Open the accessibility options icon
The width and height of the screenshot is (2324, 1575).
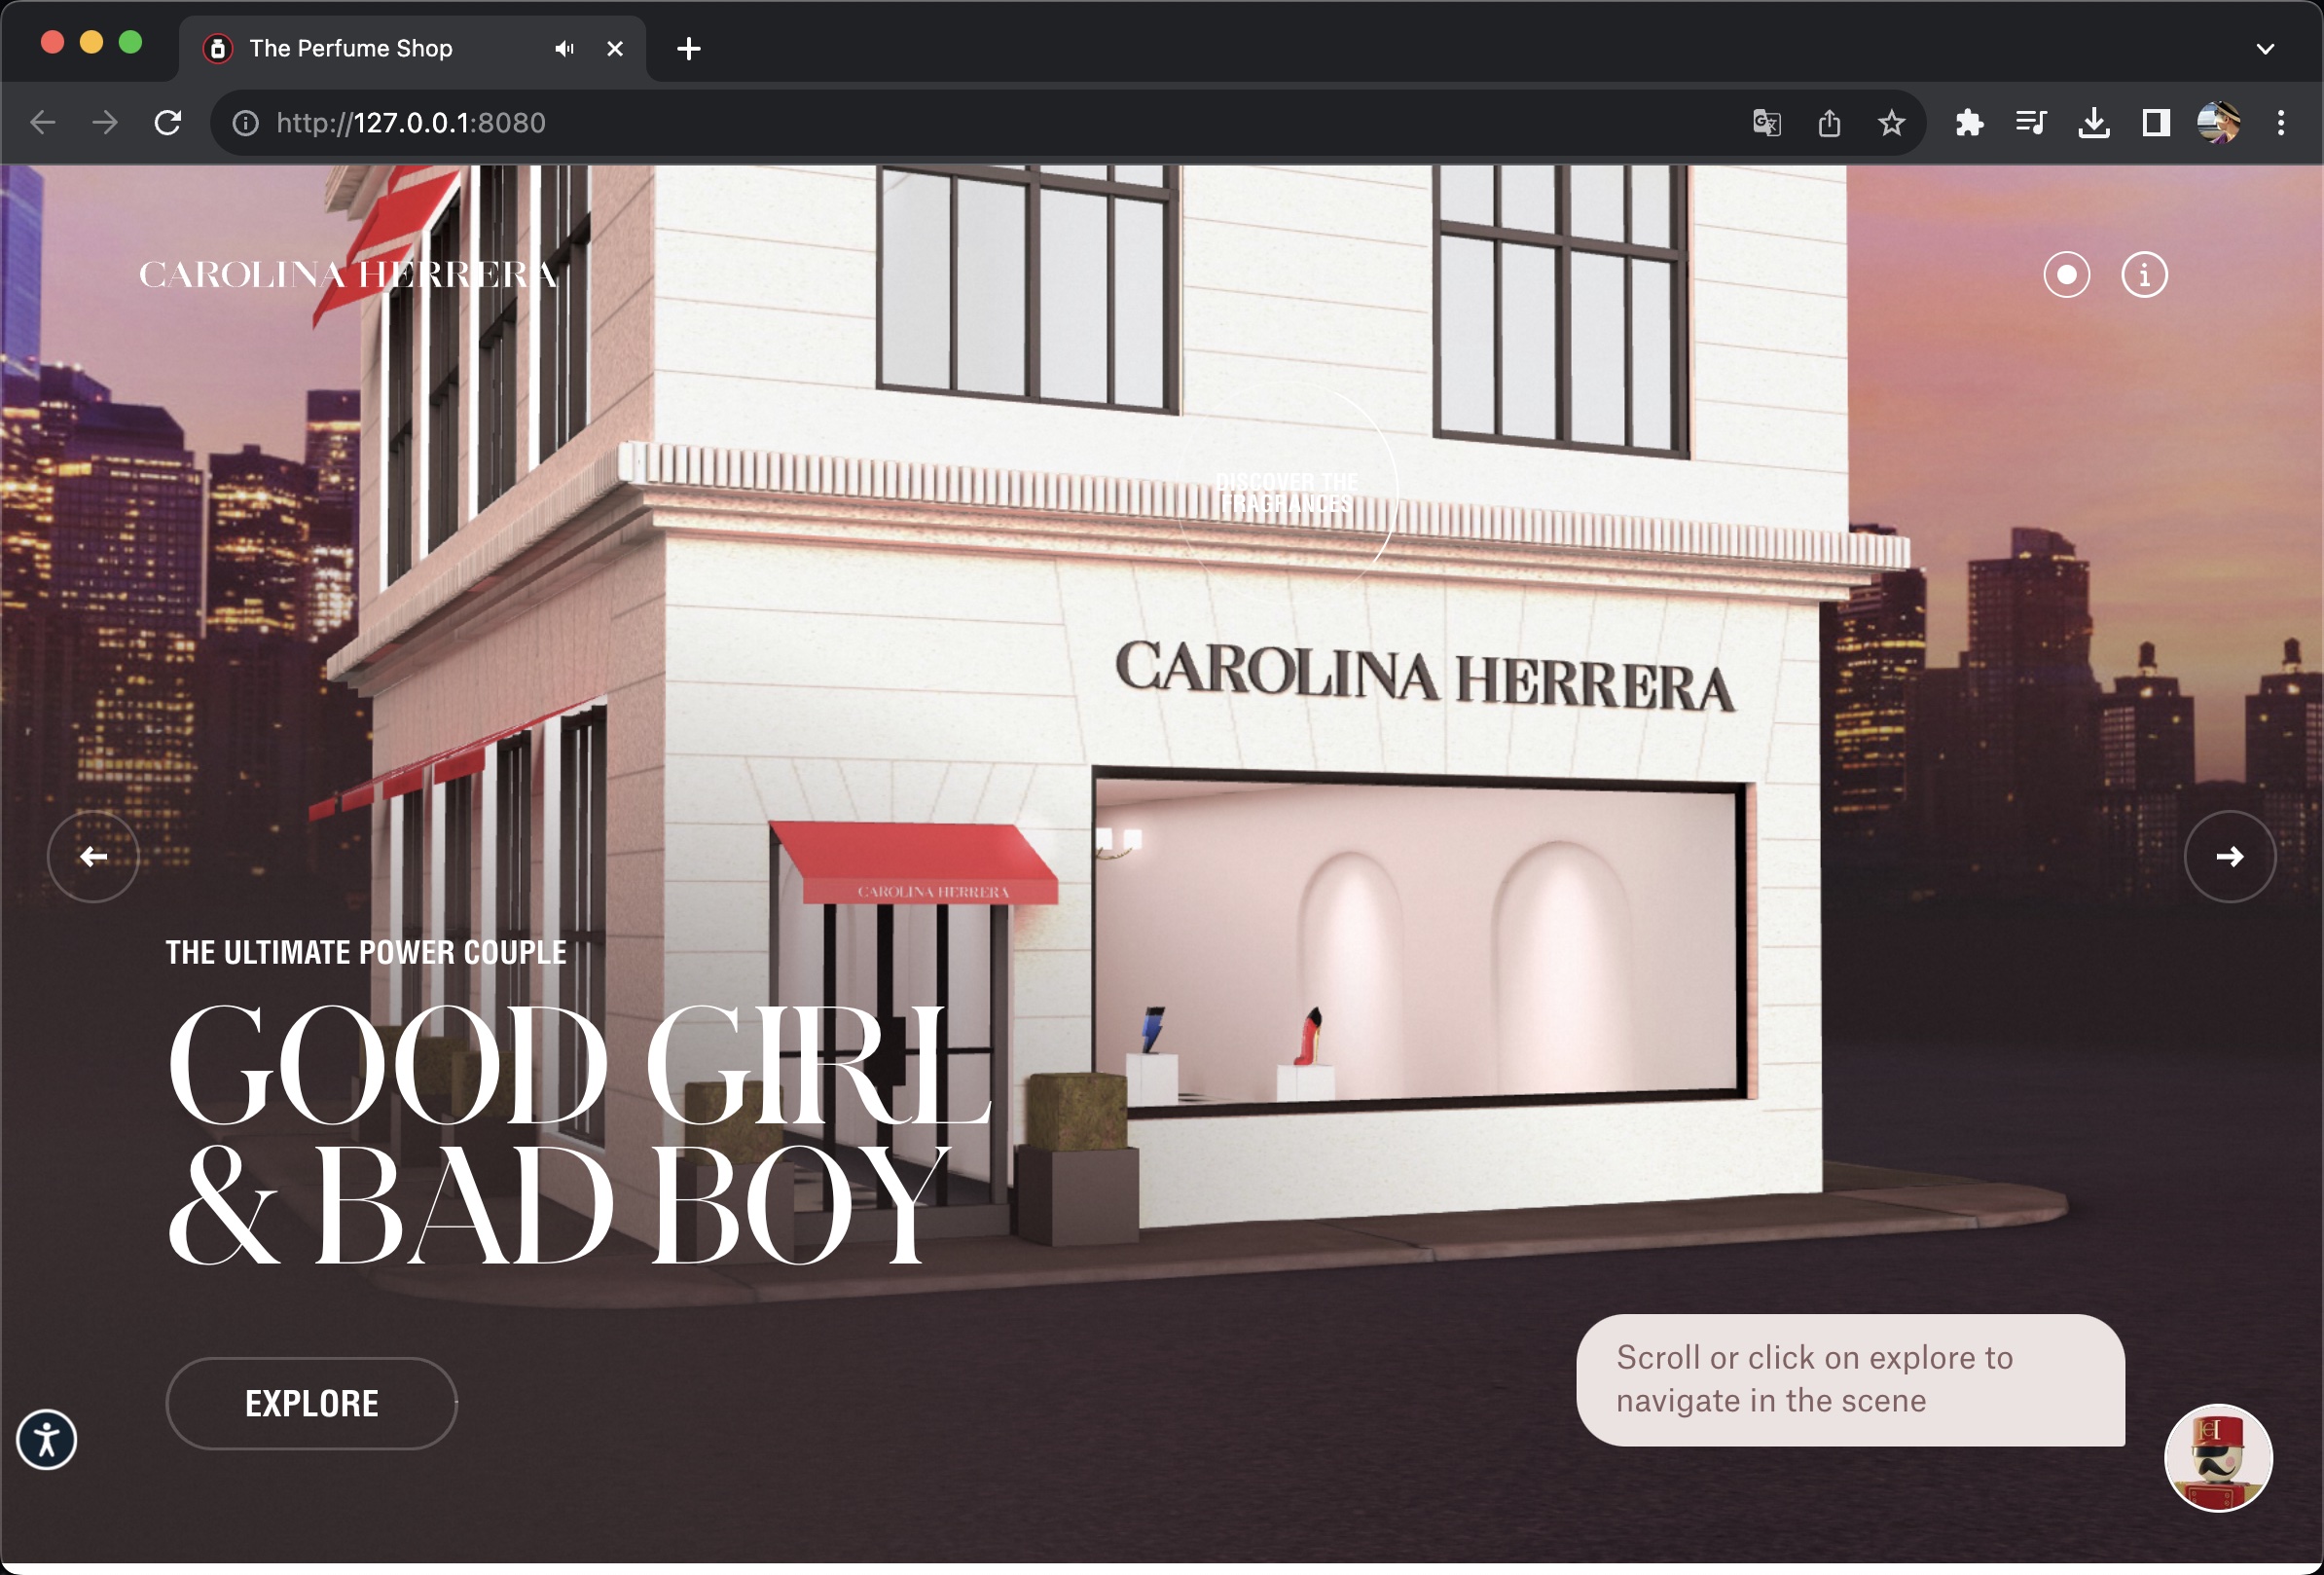point(46,1440)
